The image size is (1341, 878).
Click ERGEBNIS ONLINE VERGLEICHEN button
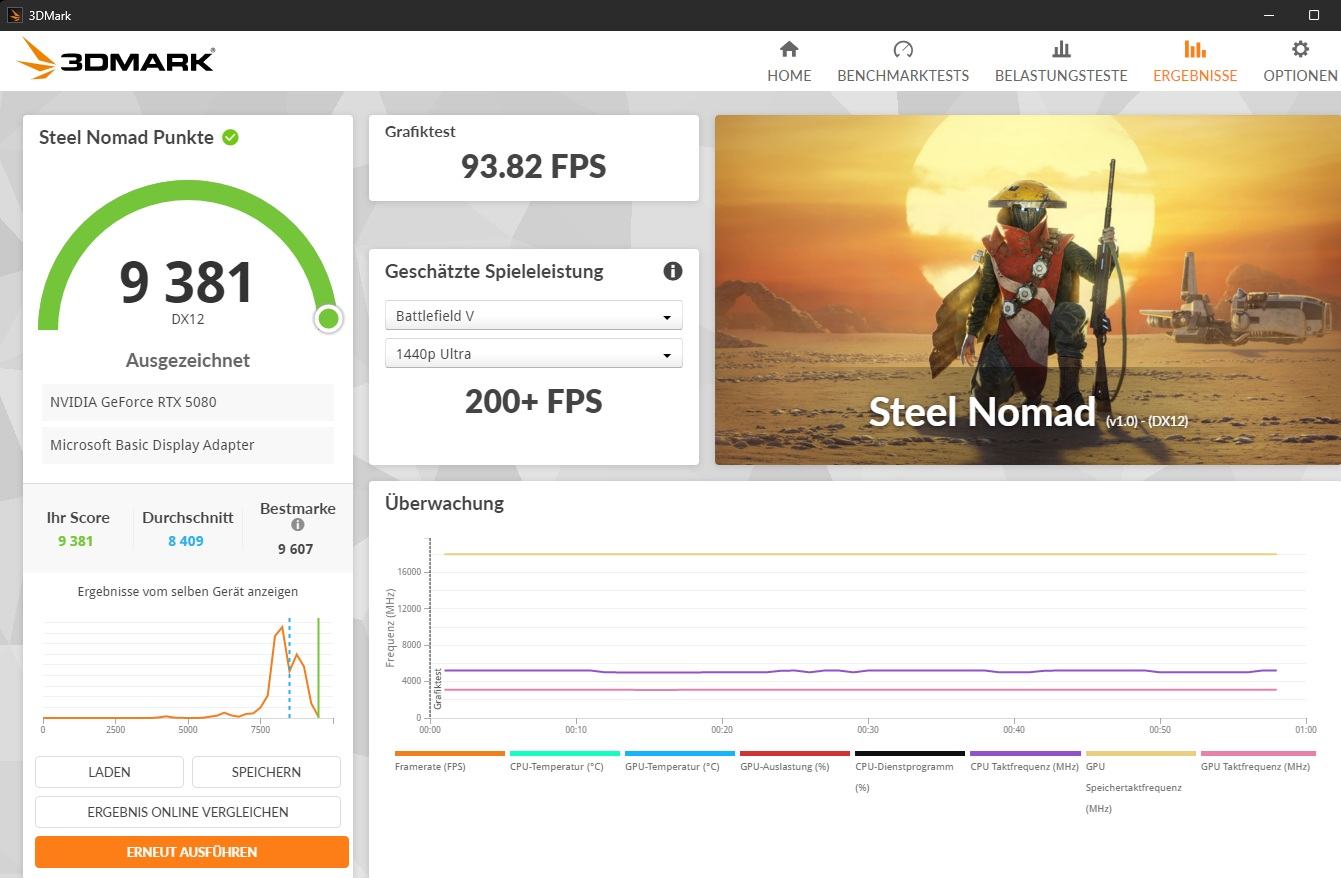pos(188,812)
